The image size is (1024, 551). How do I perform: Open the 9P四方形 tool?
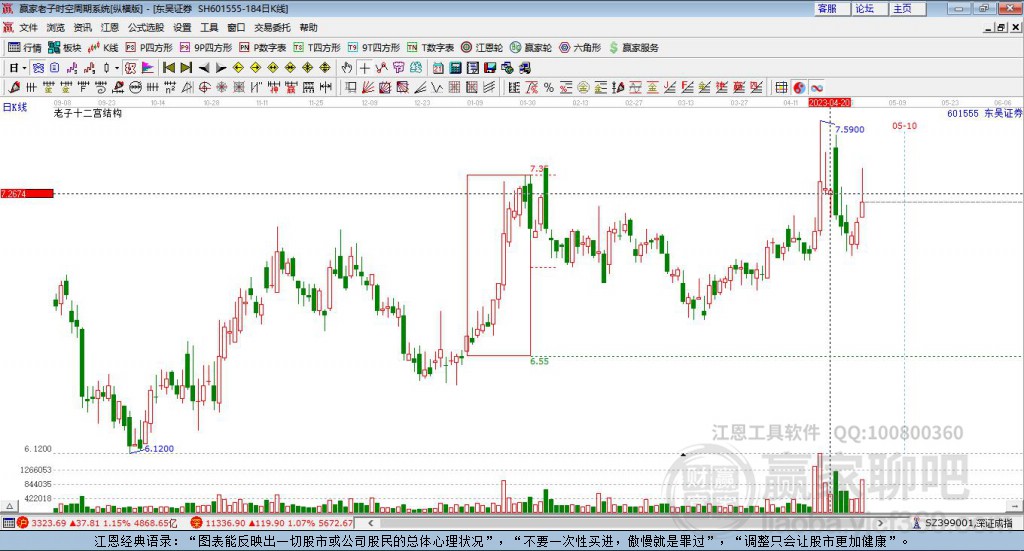(206, 48)
